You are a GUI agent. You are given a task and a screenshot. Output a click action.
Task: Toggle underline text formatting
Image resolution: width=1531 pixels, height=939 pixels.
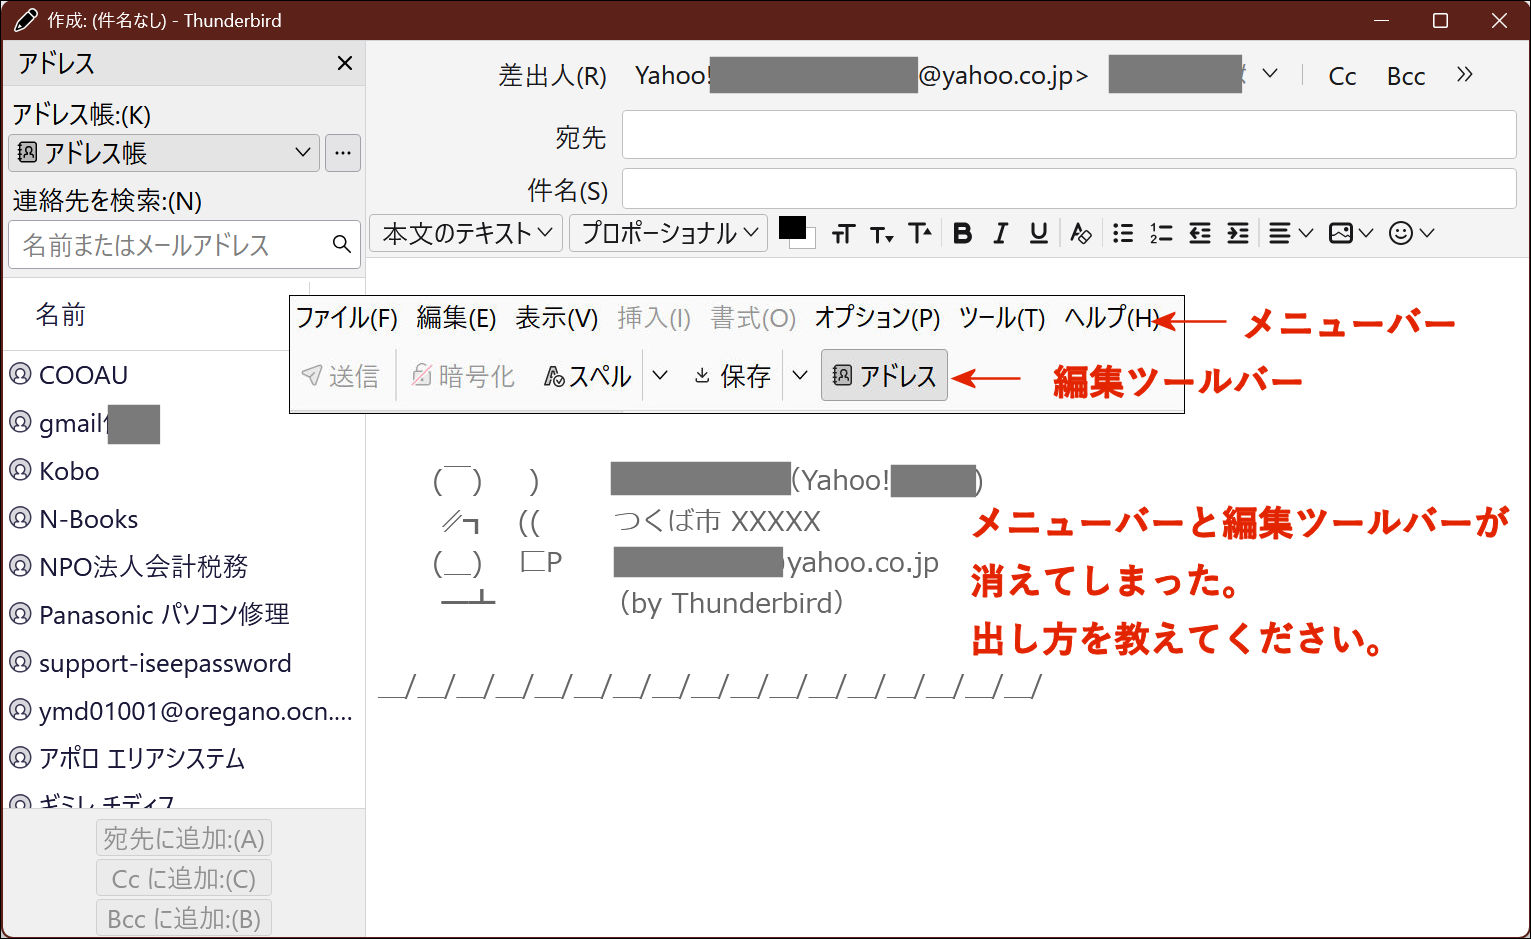click(1039, 233)
